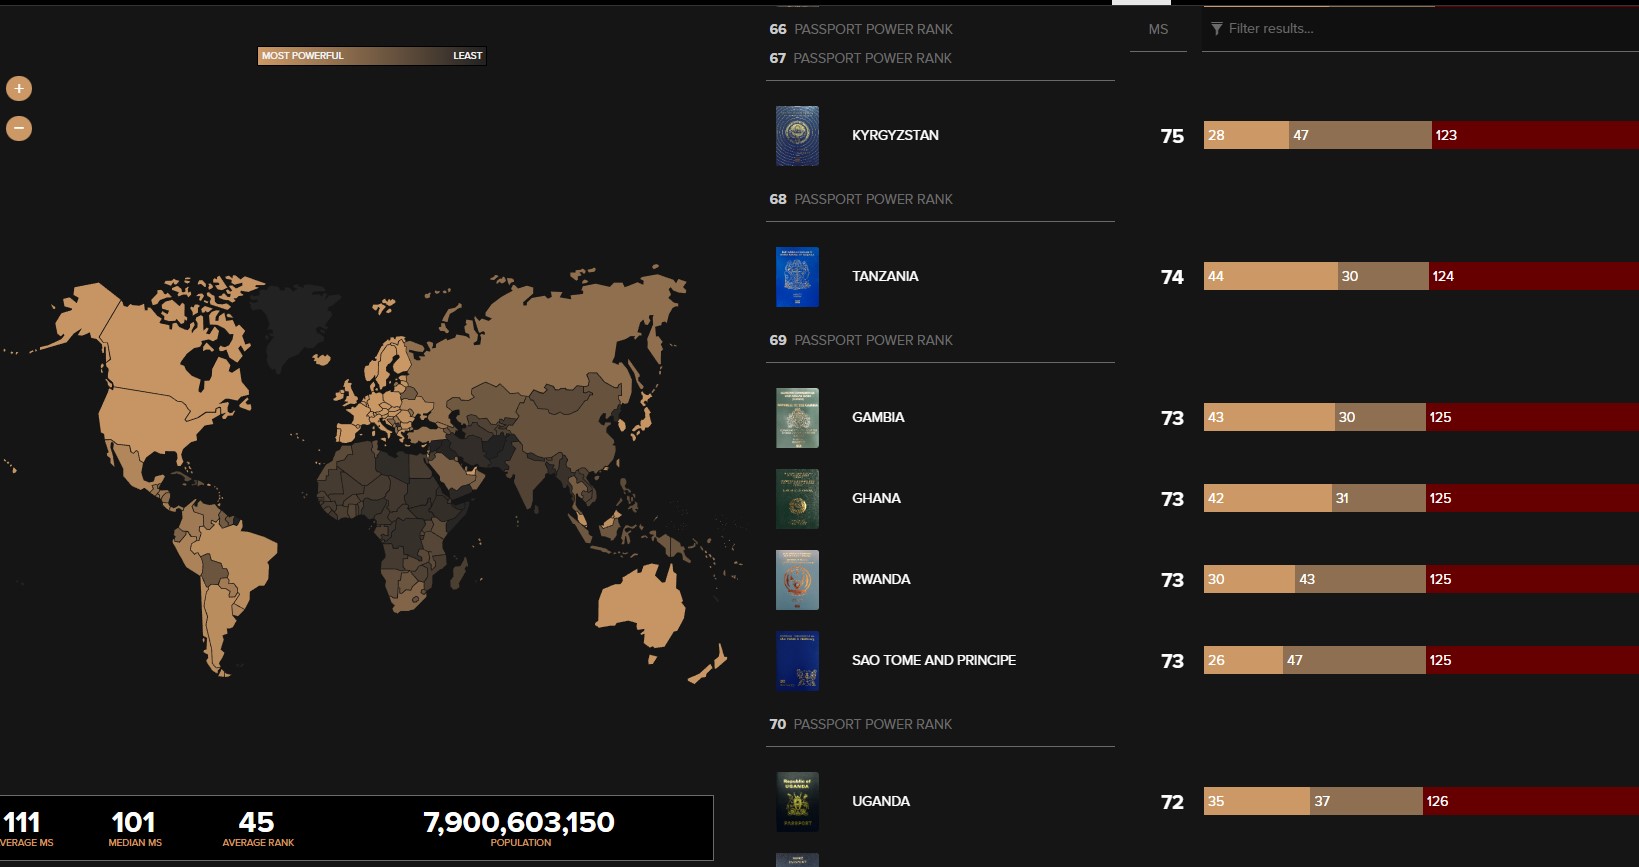
Task: Click the map zoom out minus button
Action: click(19, 128)
